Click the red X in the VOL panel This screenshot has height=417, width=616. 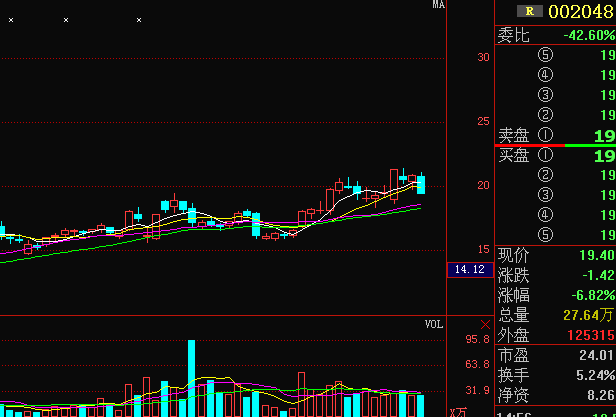(x=486, y=325)
